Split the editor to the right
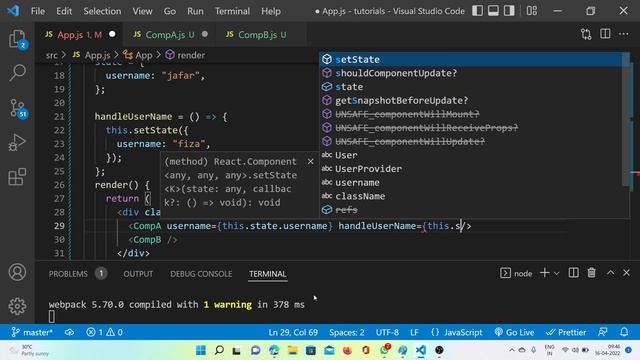 pos(605,34)
